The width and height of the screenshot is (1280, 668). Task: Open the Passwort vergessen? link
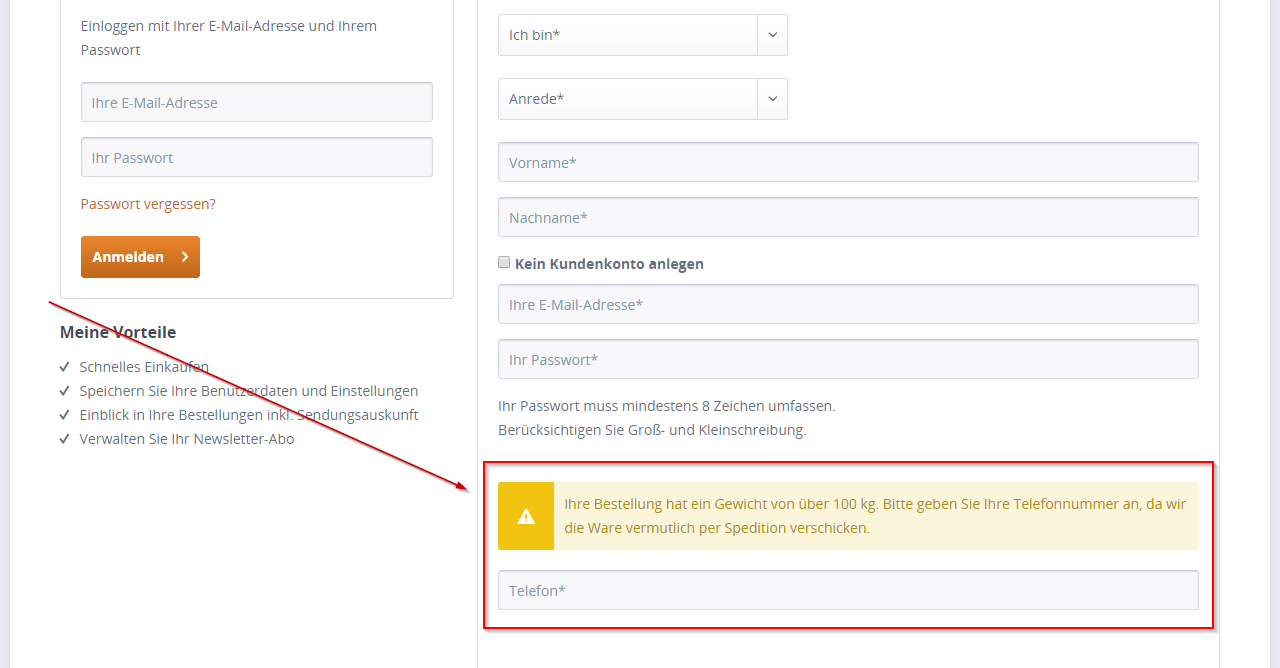click(x=148, y=204)
